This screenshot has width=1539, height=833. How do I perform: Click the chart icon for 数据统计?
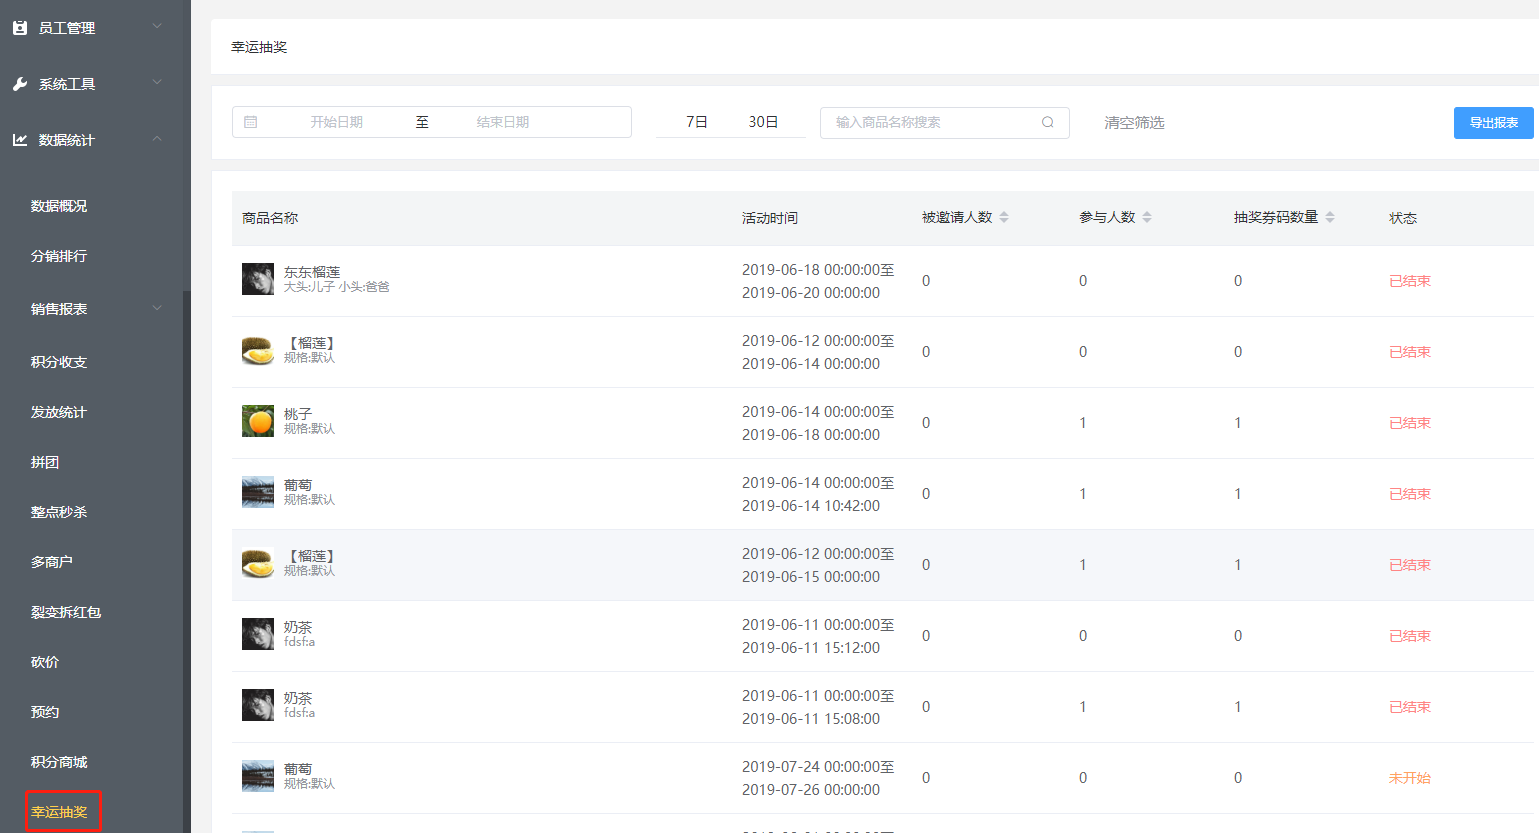(20, 140)
